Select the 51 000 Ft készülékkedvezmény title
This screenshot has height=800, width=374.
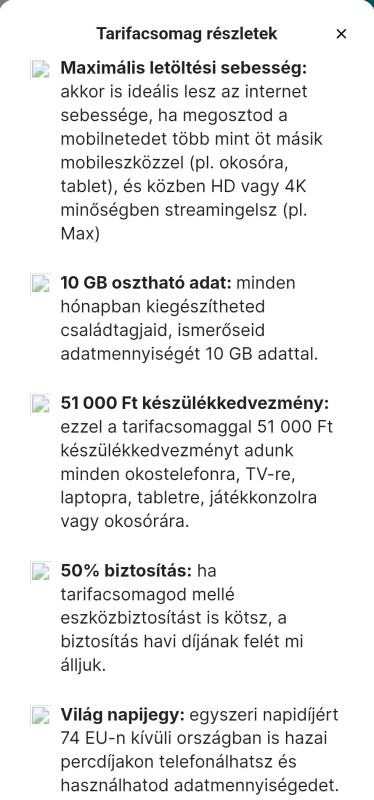point(195,403)
